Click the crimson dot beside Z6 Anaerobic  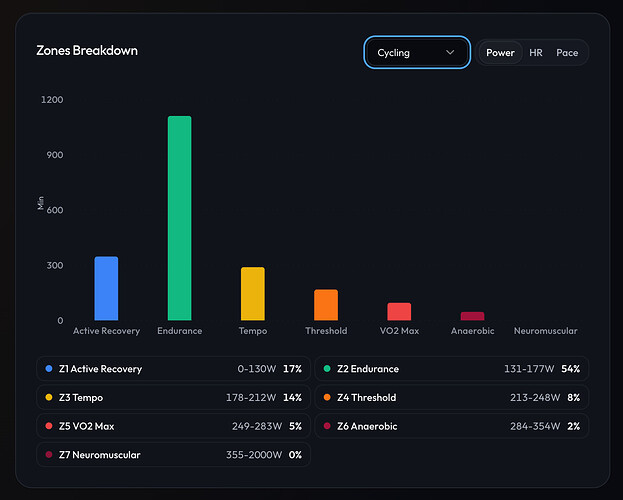click(327, 426)
